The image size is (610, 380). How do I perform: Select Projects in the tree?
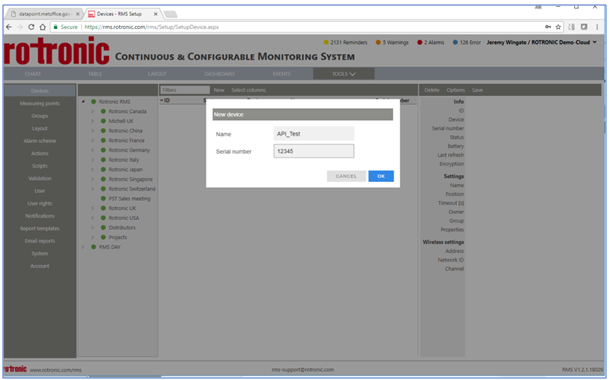[118, 237]
